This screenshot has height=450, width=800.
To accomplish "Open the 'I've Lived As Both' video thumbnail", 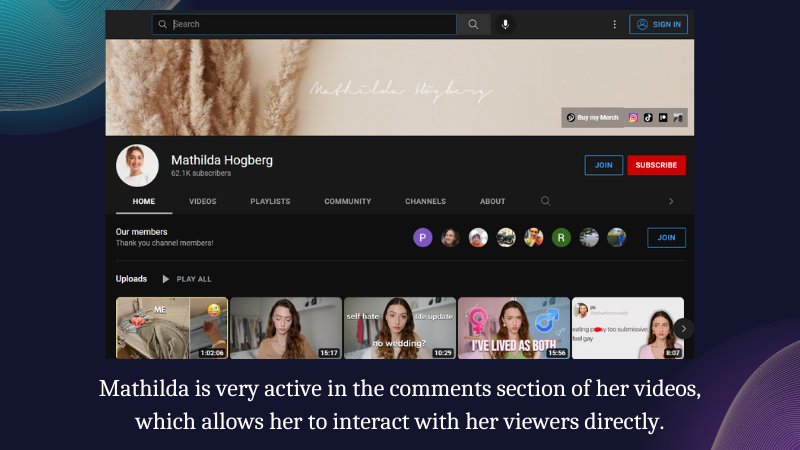I will tap(513, 328).
